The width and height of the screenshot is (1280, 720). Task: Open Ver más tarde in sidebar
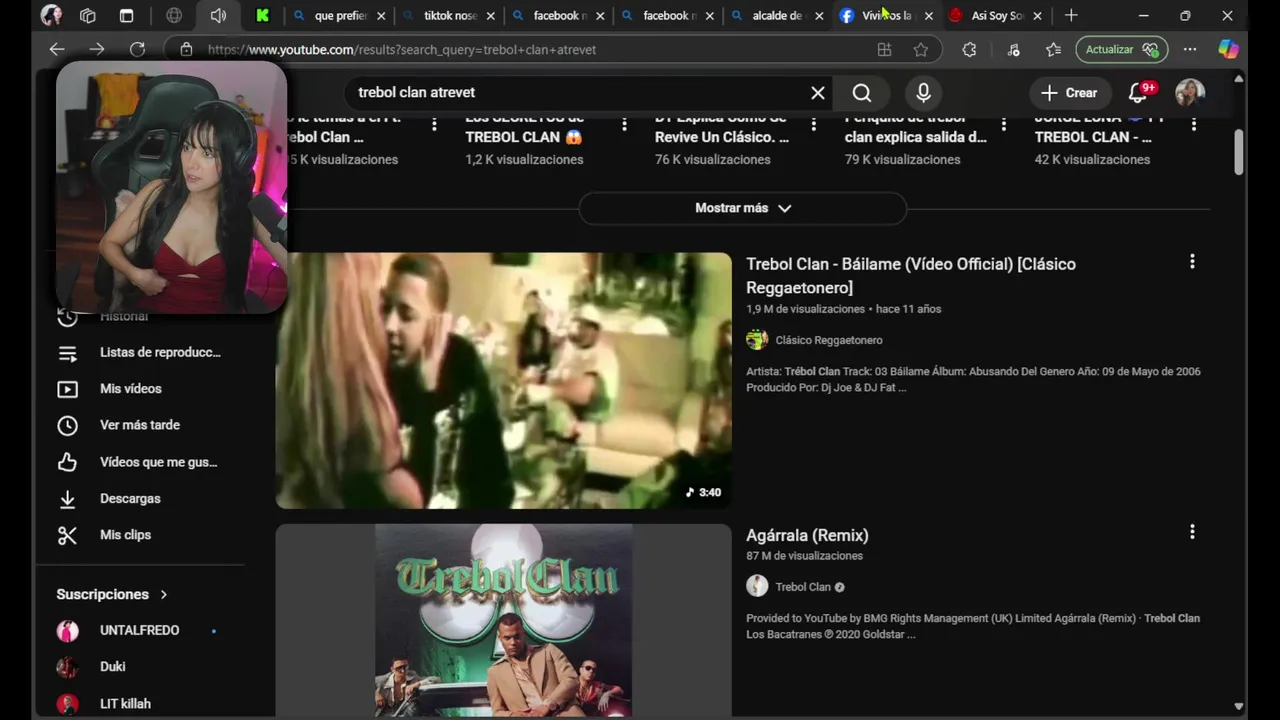pyautogui.click(x=140, y=426)
